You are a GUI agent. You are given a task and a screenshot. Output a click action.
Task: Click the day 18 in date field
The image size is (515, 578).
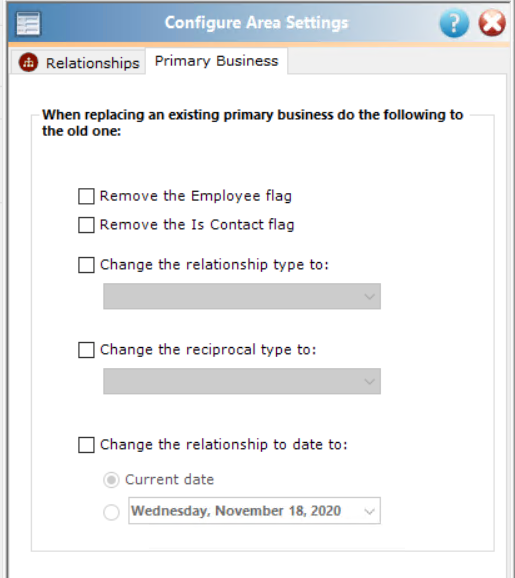[297, 511]
